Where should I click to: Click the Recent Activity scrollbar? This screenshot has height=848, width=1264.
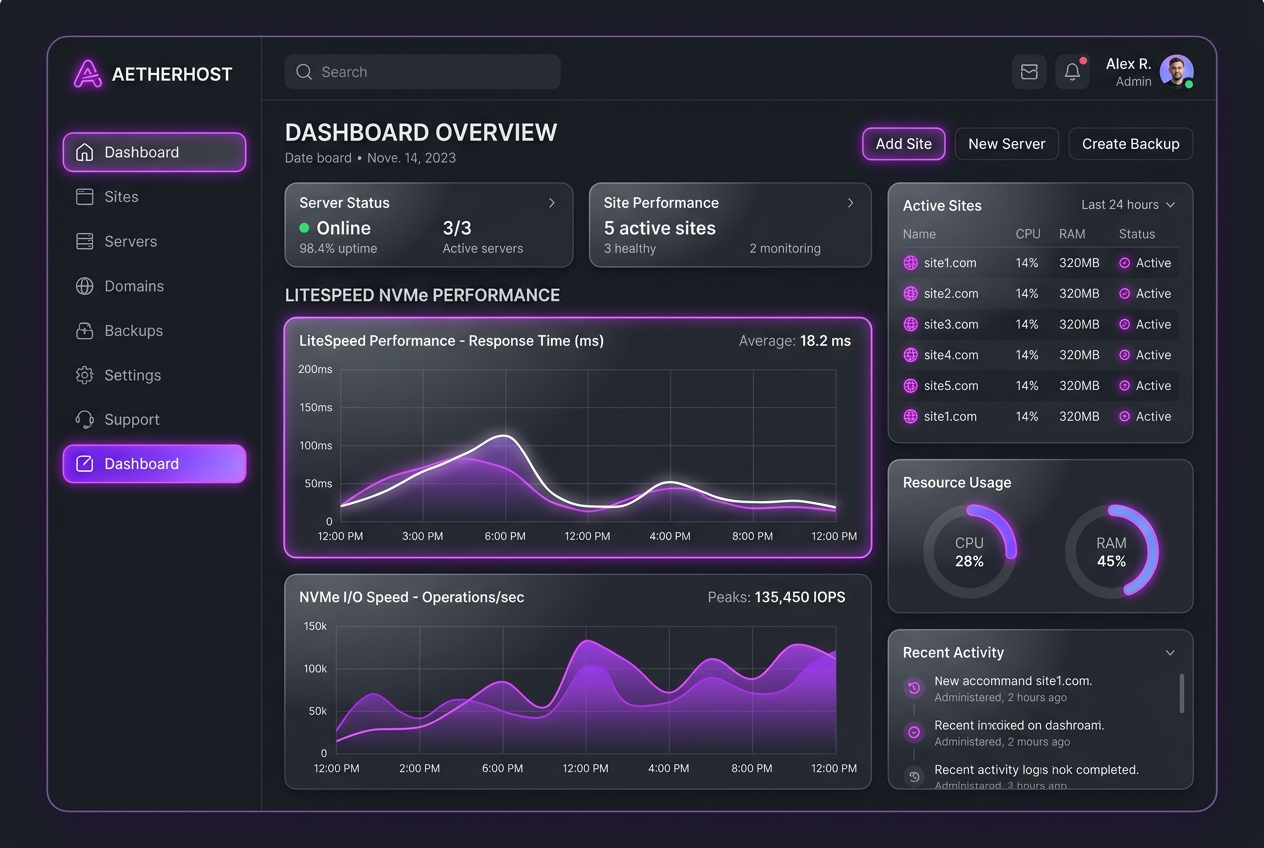[1182, 693]
